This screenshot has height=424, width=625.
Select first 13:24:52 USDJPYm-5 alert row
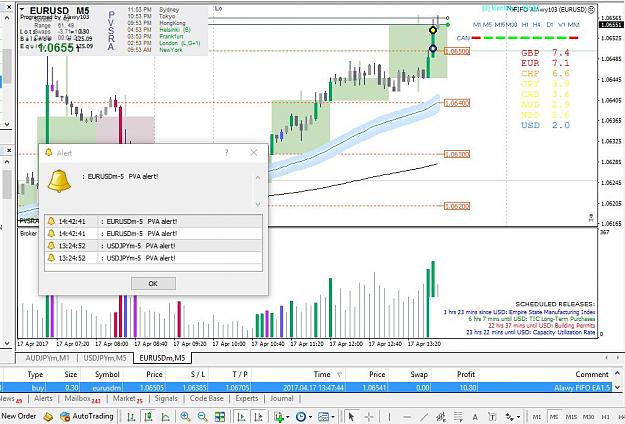153,245
